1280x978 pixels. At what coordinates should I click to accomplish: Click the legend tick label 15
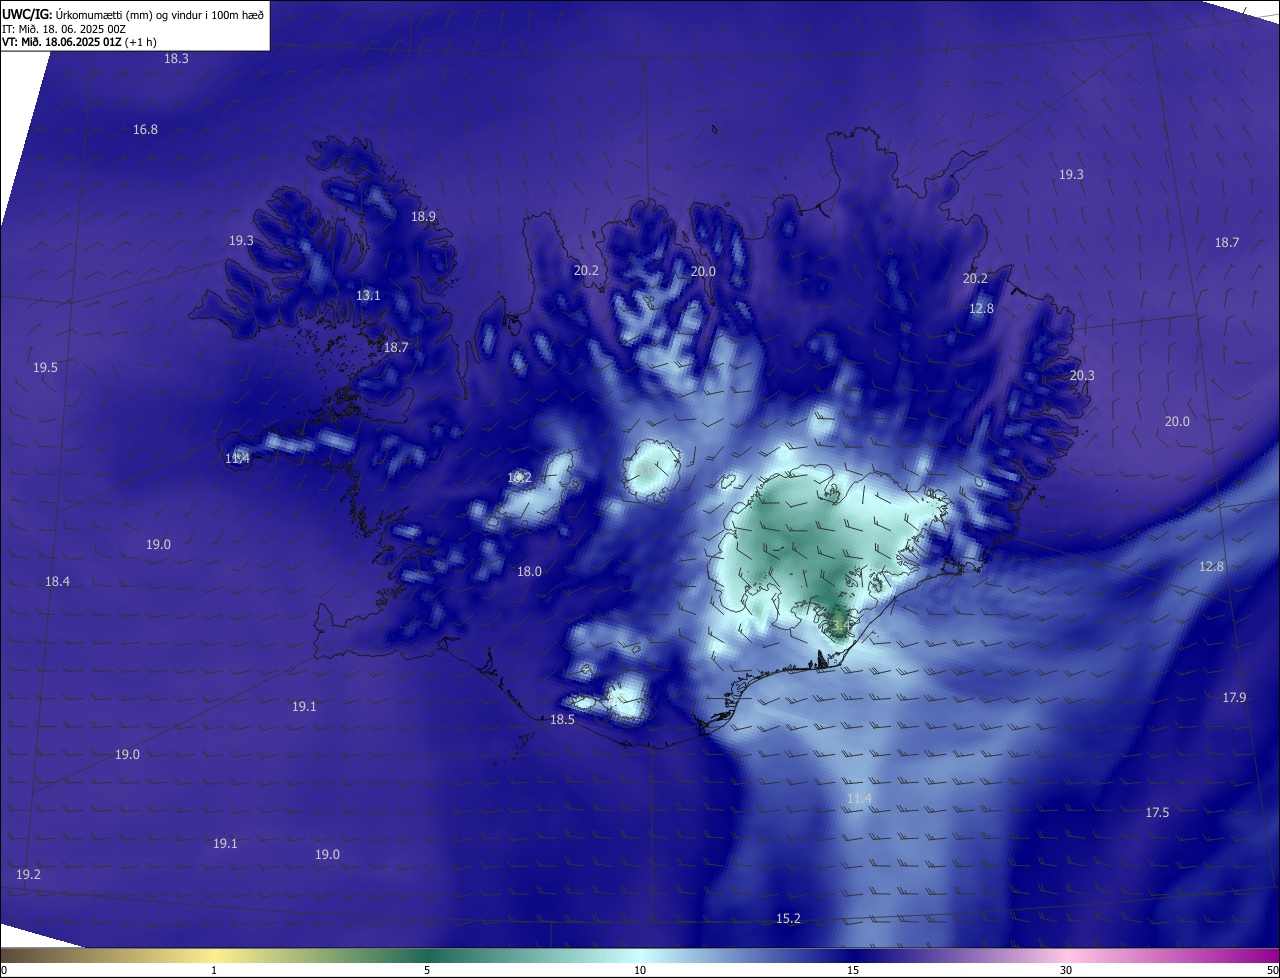pos(853,970)
